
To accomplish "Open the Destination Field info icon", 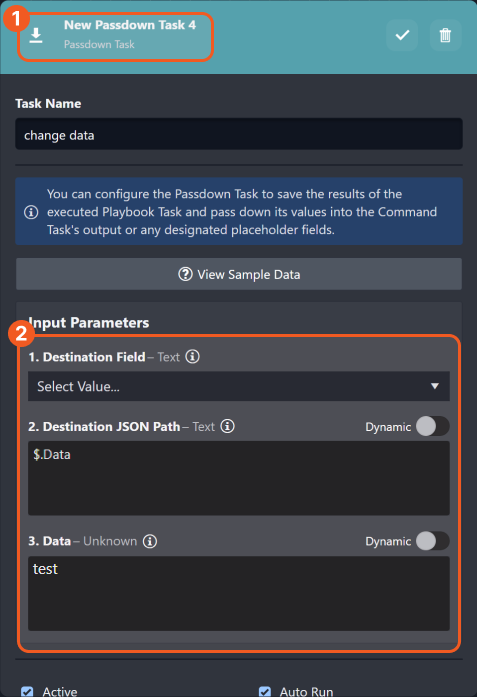I will click(192, 357).
